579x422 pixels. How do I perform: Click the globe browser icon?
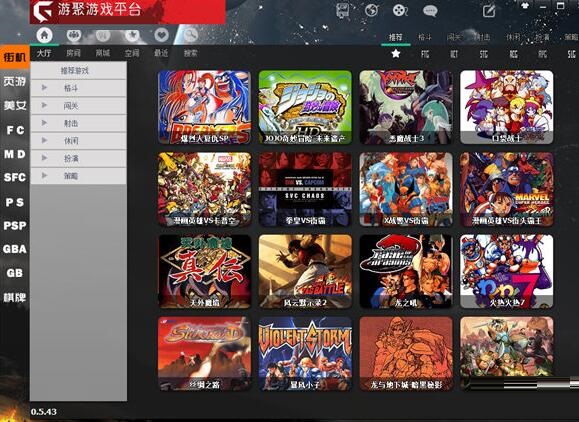pos(371,10)
